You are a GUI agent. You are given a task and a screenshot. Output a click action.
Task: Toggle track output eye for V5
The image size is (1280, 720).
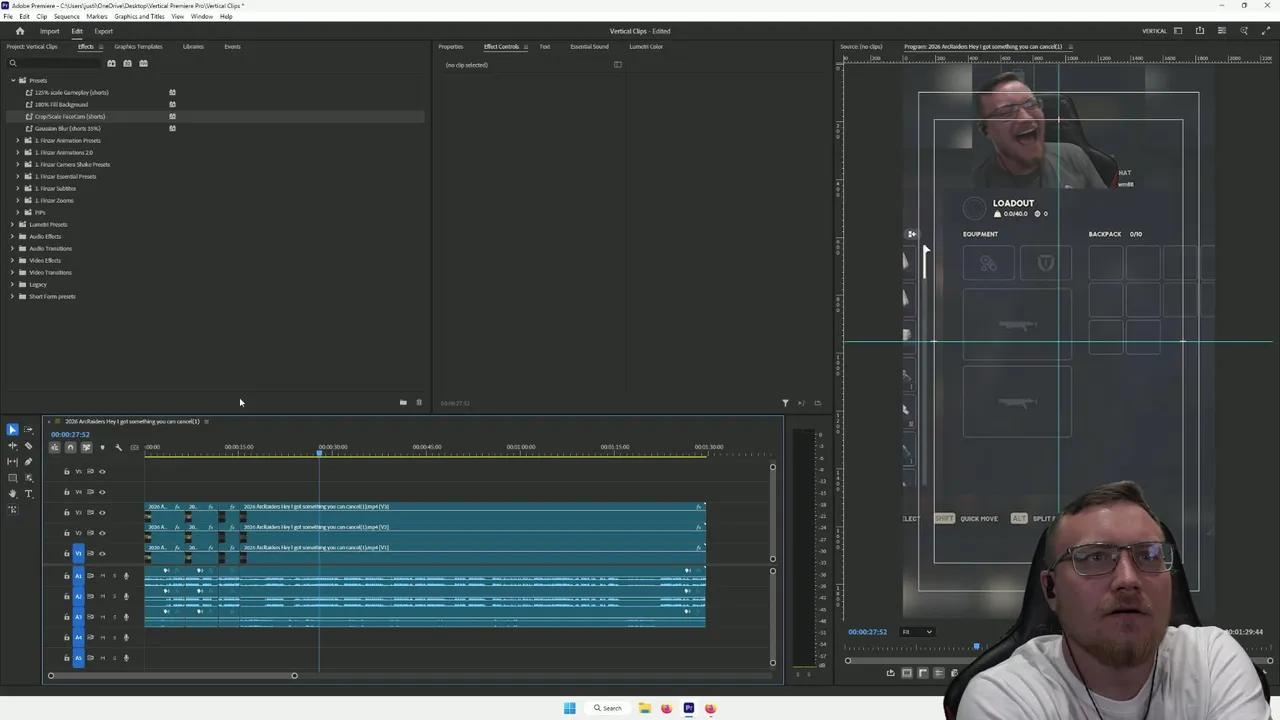(102, 471)
